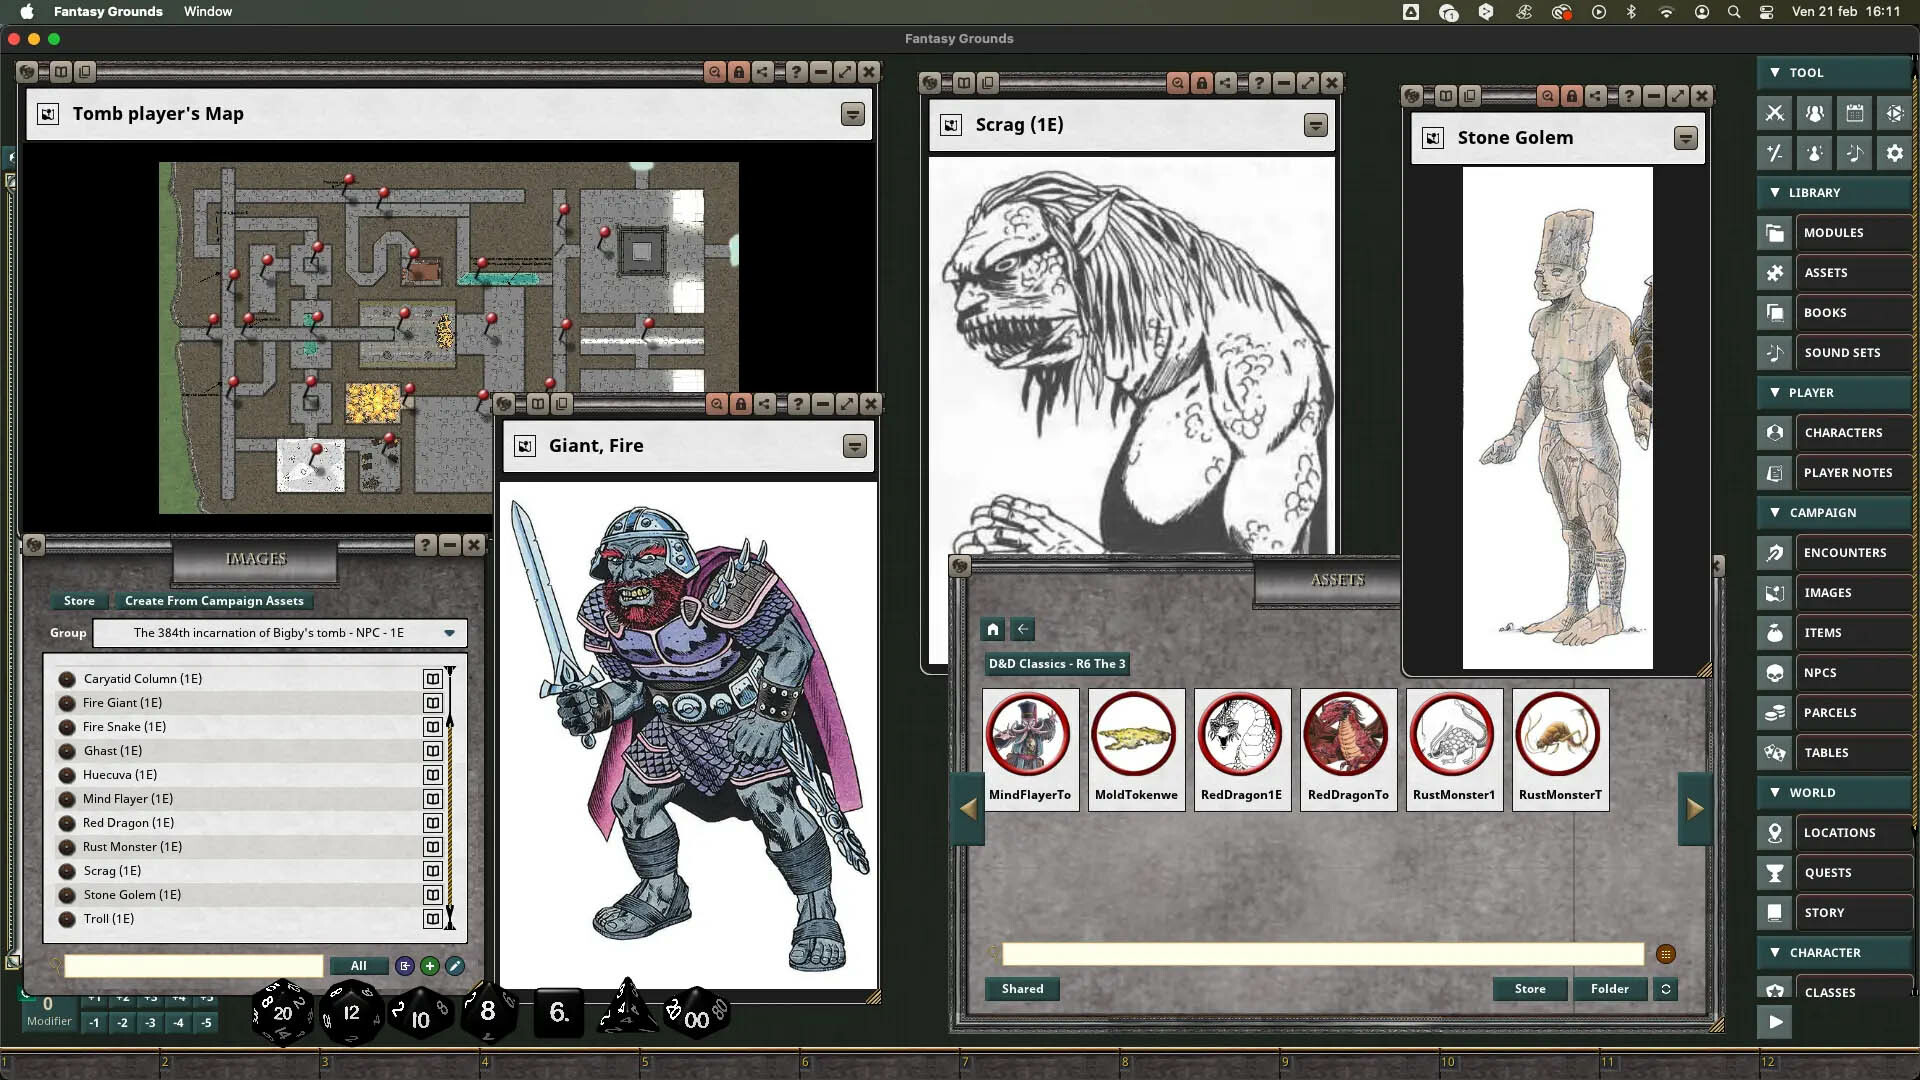Toggle the token box for Stone Golem (1E)
This screenshot has height=1080, width=1920.
tap(433, 894)
